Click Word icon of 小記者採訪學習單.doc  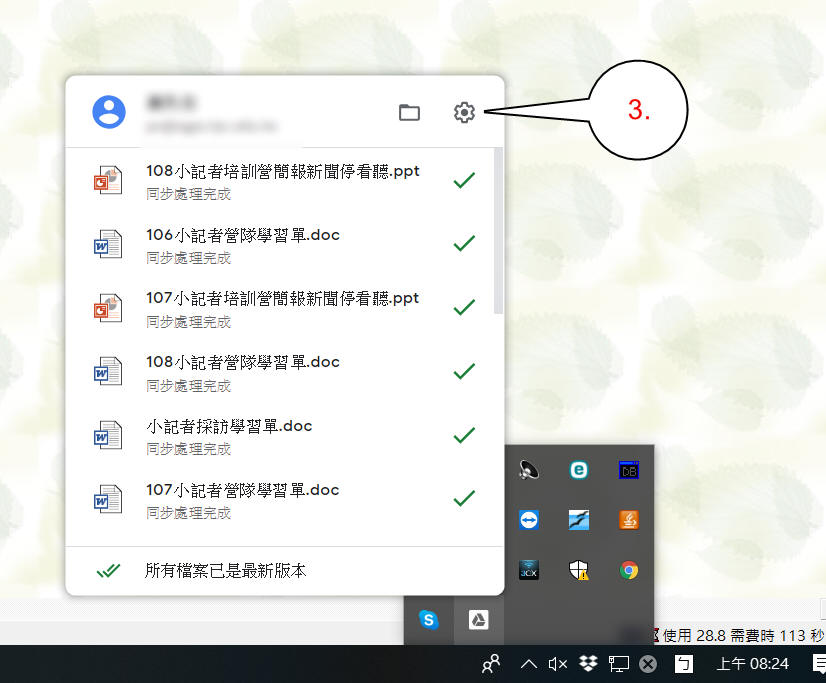coord(108,435)
